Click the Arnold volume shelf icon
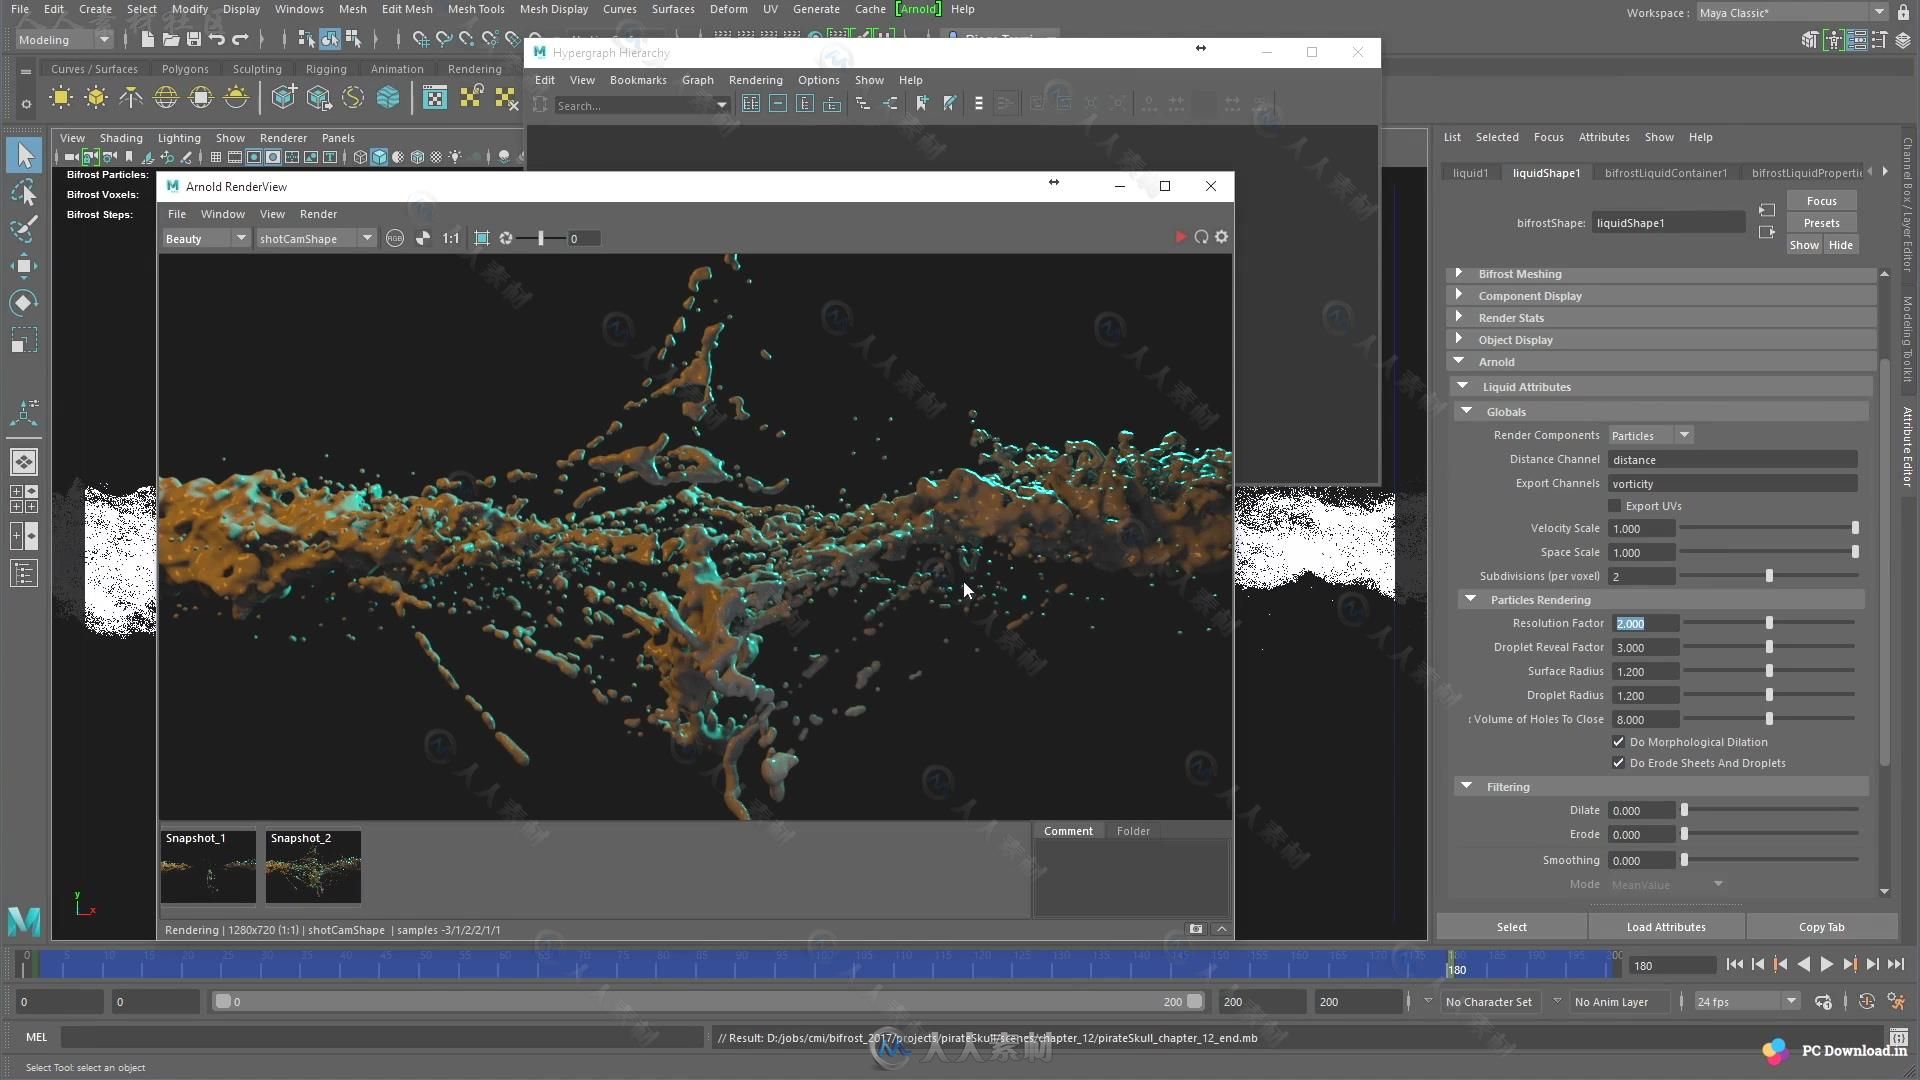 [388, 98]
